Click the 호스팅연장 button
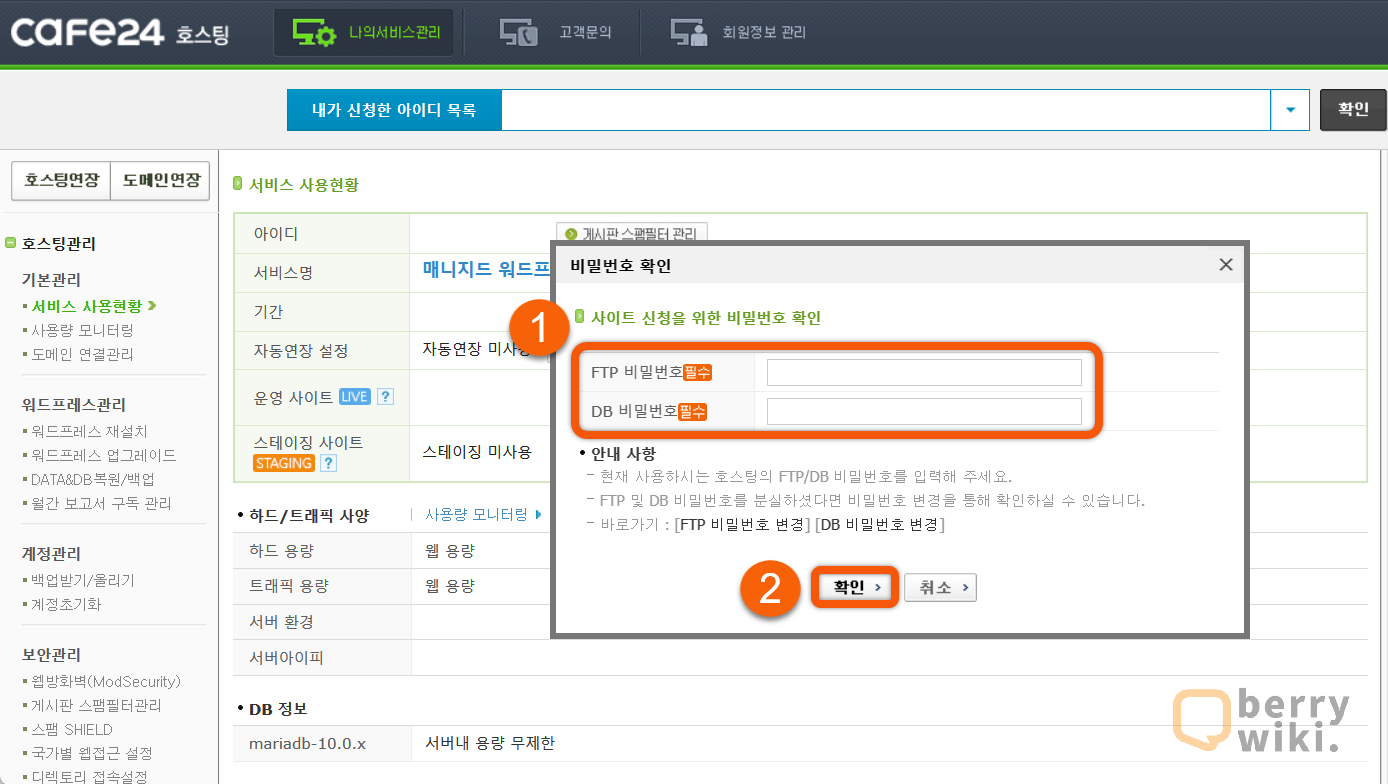Viewport: 1388px width, 784px height. tap(61, 181)
